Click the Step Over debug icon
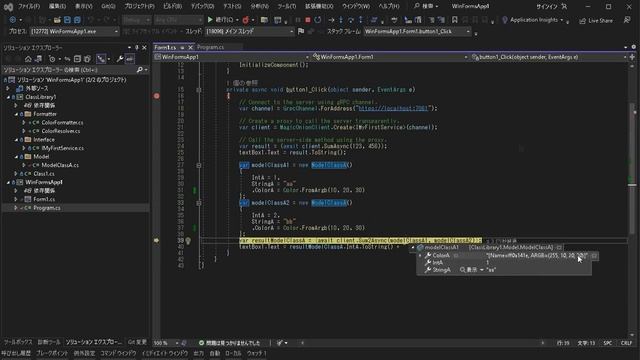 coord(351,20)
